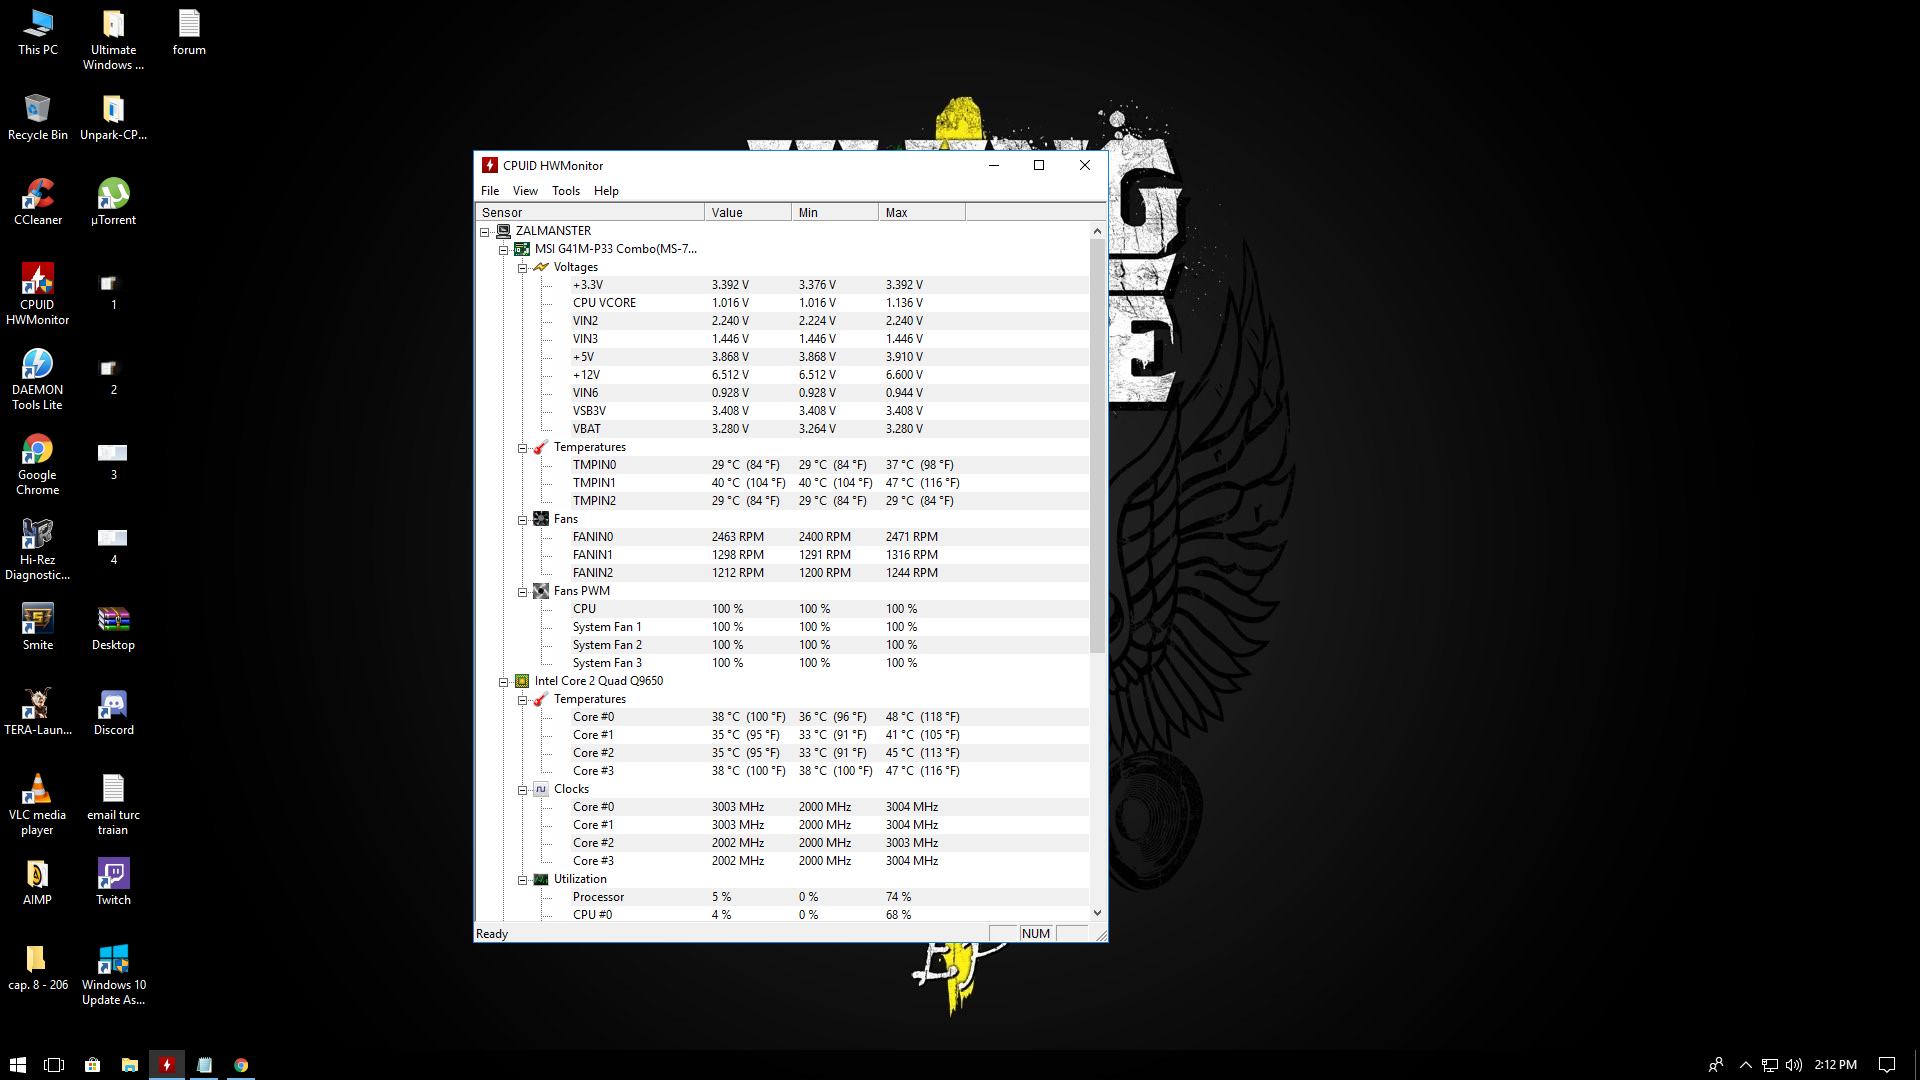
Task: Click the scroll down arrow in HWMonitor
Action: (1097, 913)
